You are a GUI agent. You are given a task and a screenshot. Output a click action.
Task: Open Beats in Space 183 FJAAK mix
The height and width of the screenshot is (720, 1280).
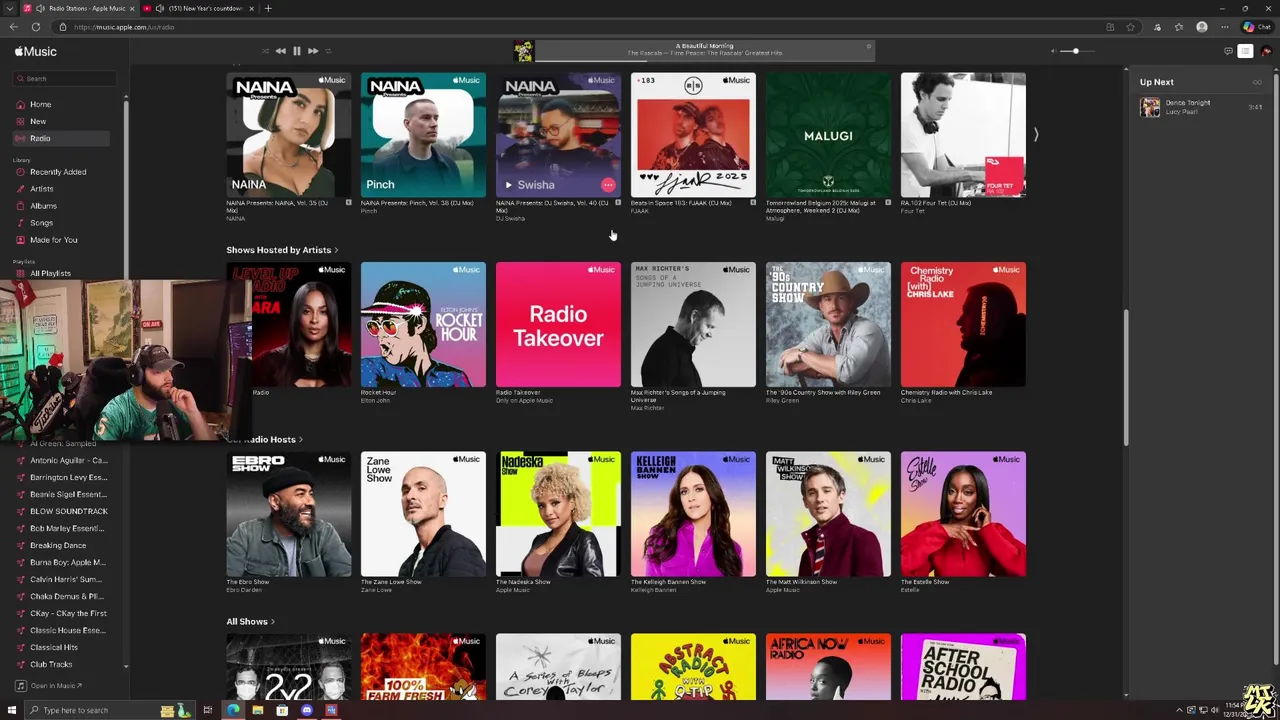[x=693, y=135]
